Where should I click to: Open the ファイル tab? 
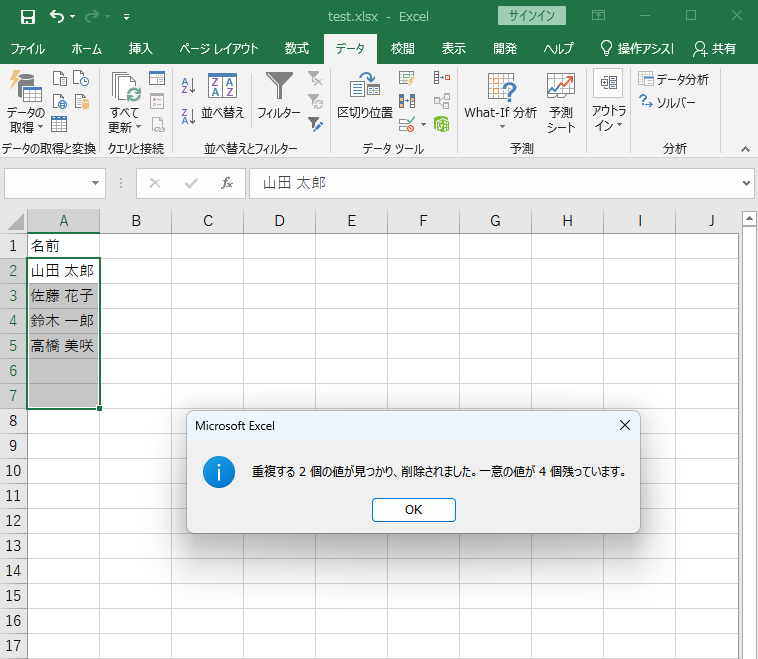(28, 49)
